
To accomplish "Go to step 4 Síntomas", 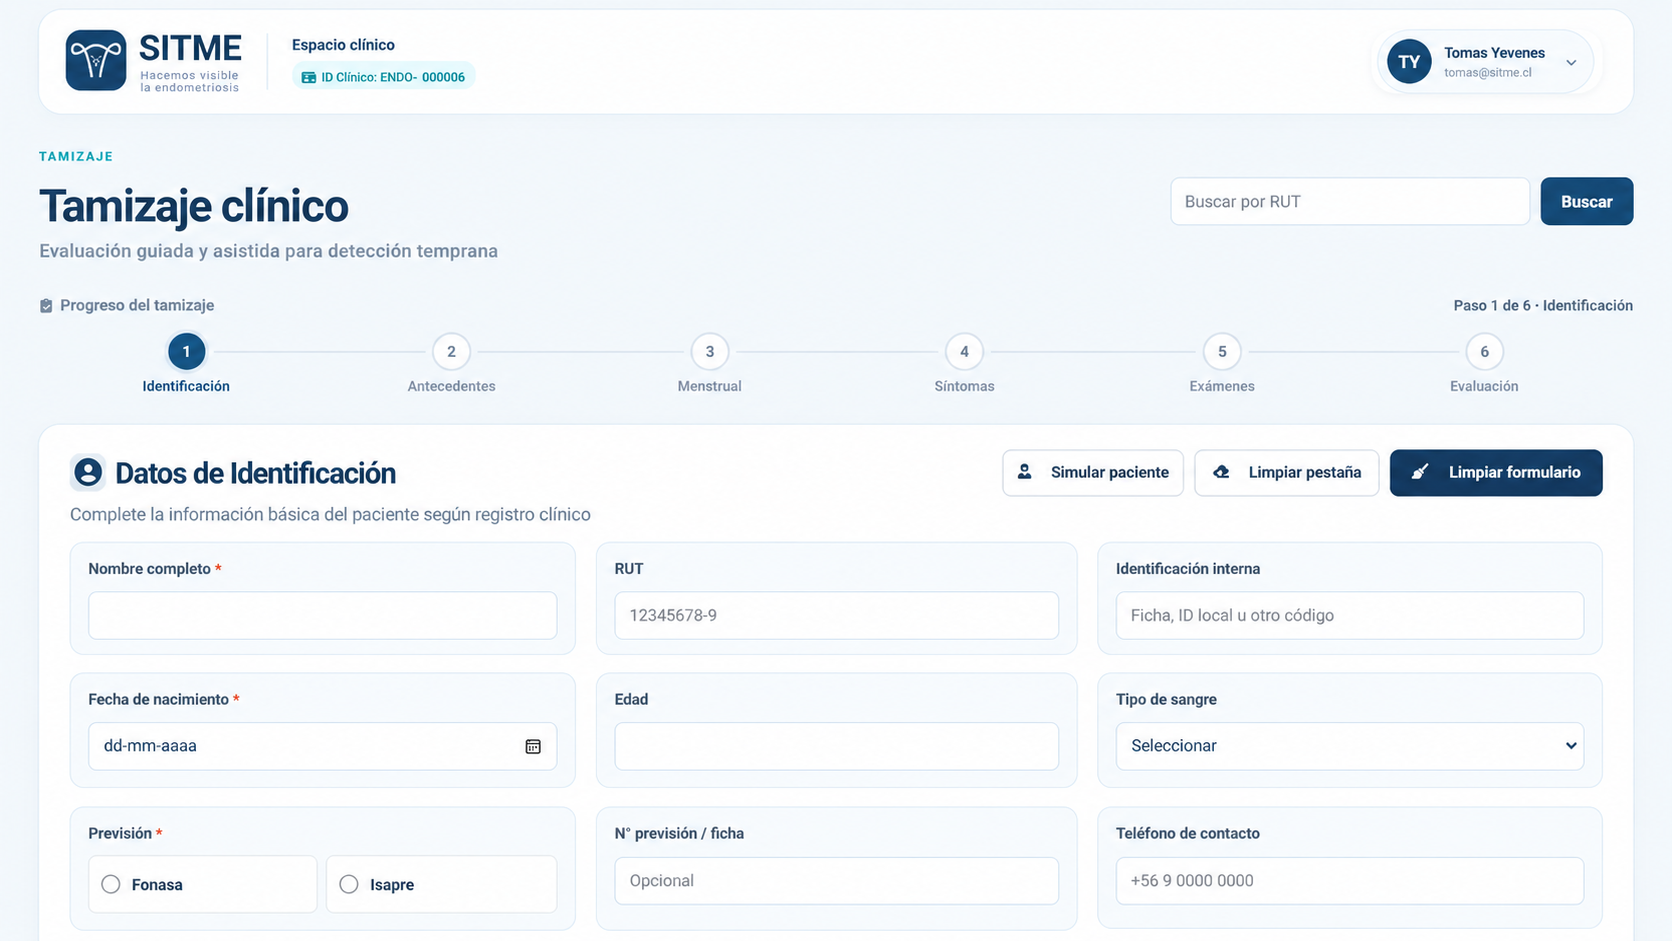I will 964,352.
